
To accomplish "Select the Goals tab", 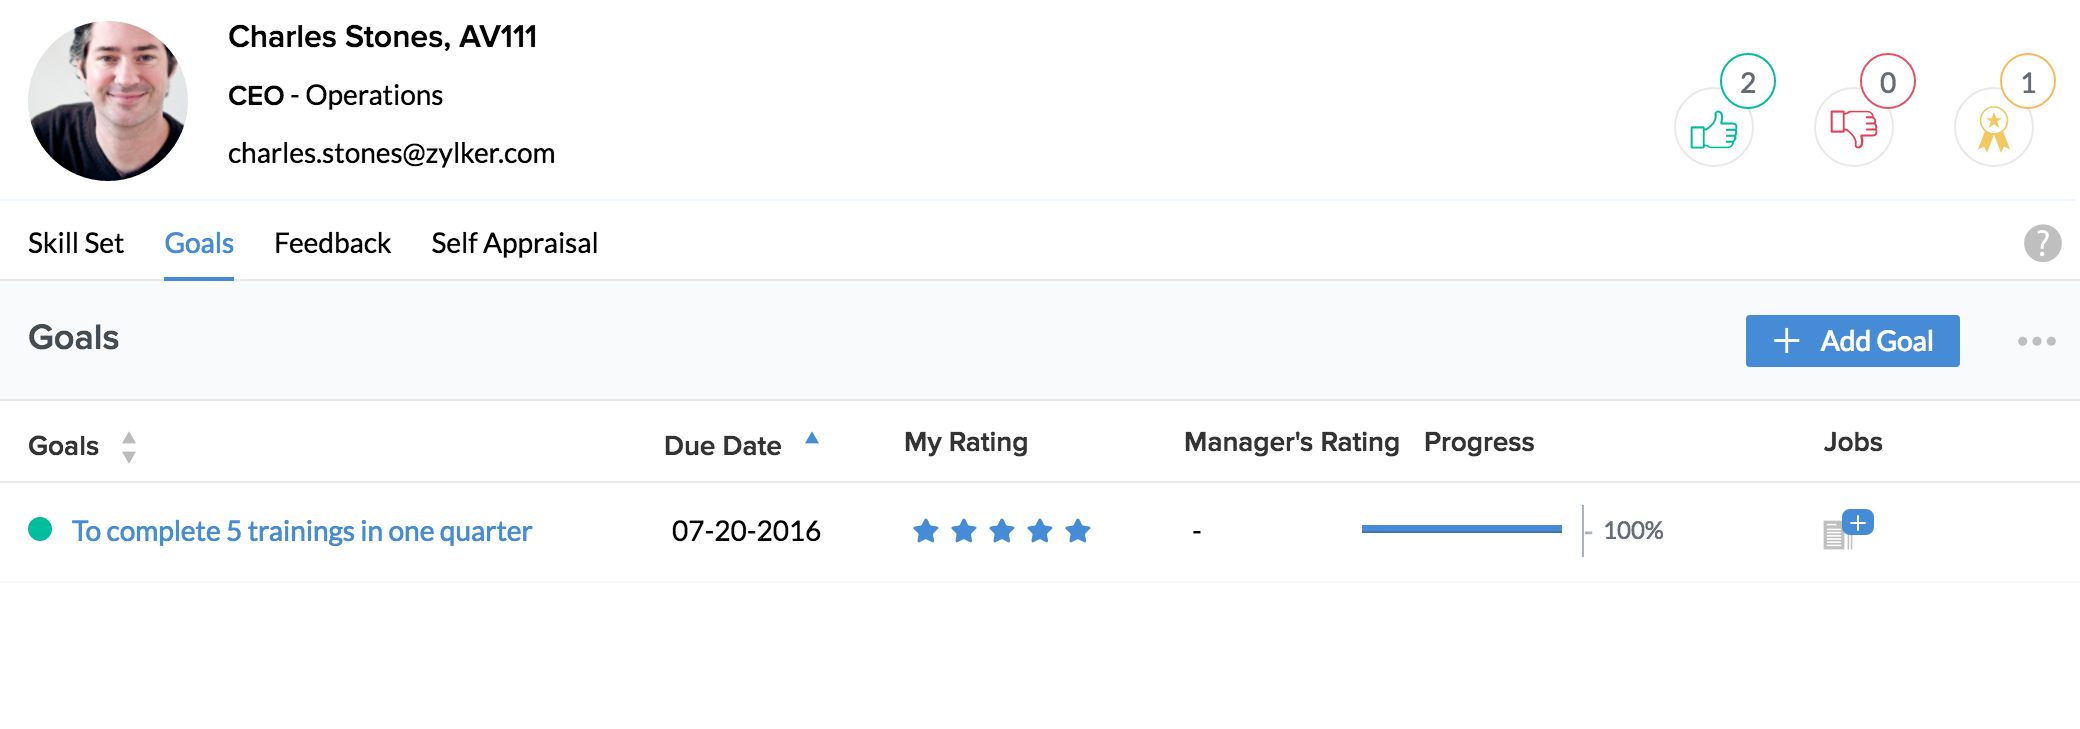I will coord(199,243).
